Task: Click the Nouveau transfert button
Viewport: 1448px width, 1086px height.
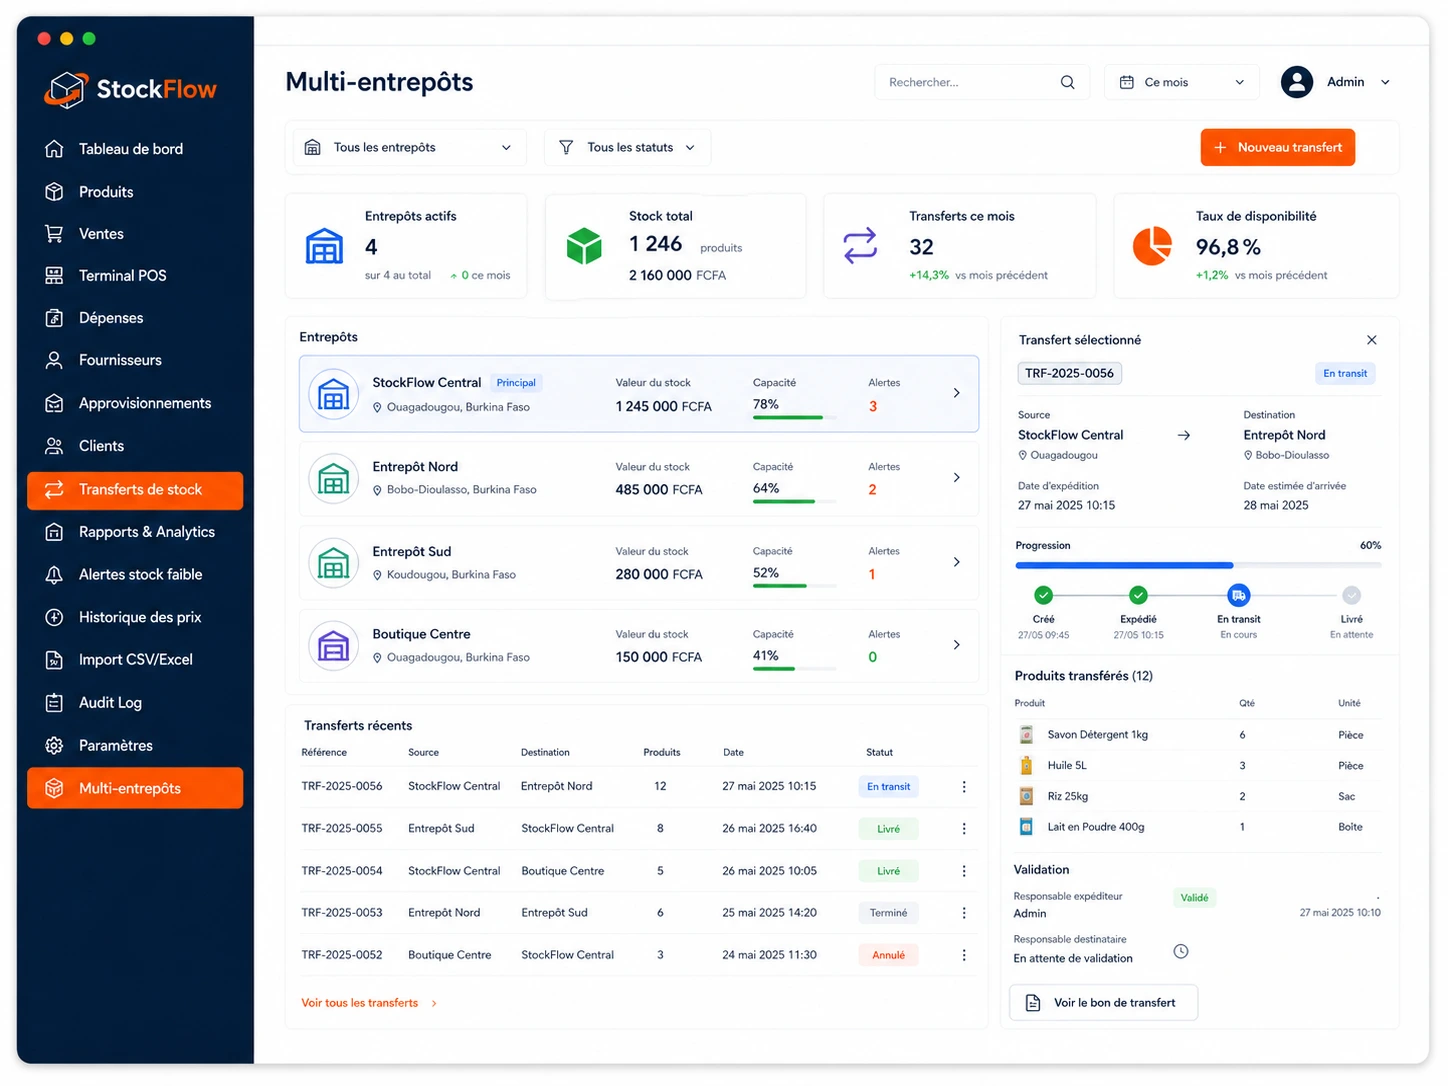Action: point(1278,147)
